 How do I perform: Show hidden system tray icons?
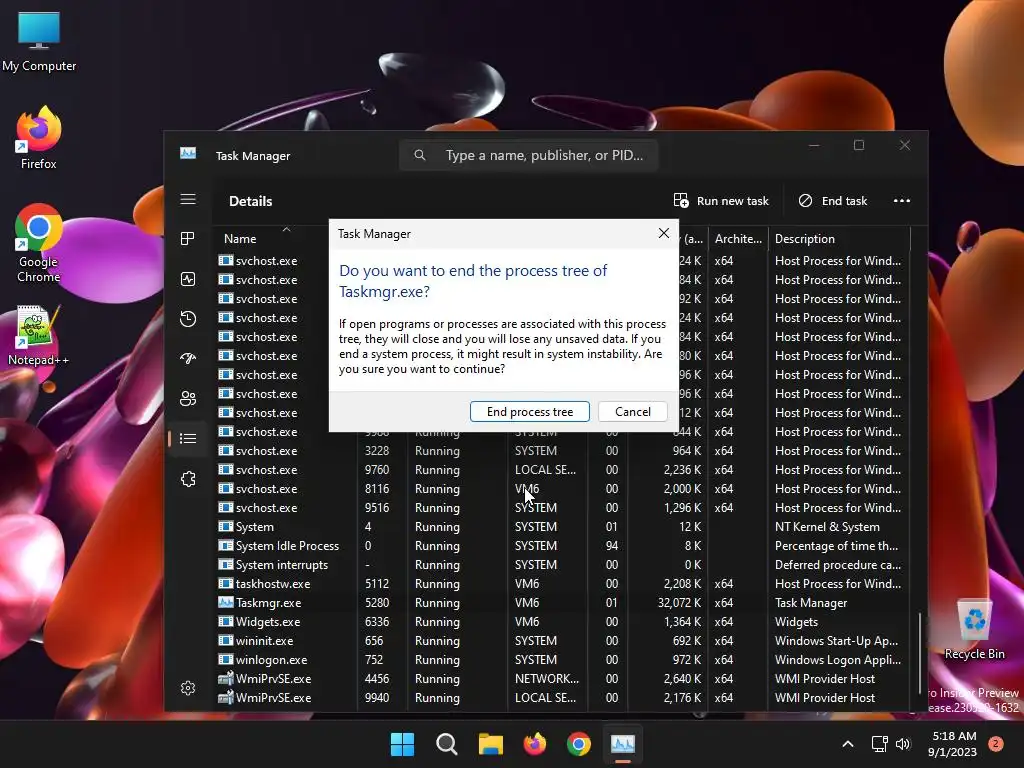[848, 744]
